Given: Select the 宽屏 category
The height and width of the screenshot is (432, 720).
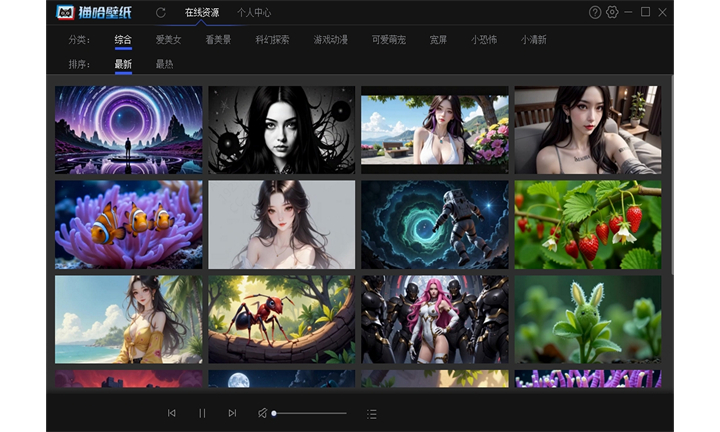Looking at the screenshot, I should (438, 40).
